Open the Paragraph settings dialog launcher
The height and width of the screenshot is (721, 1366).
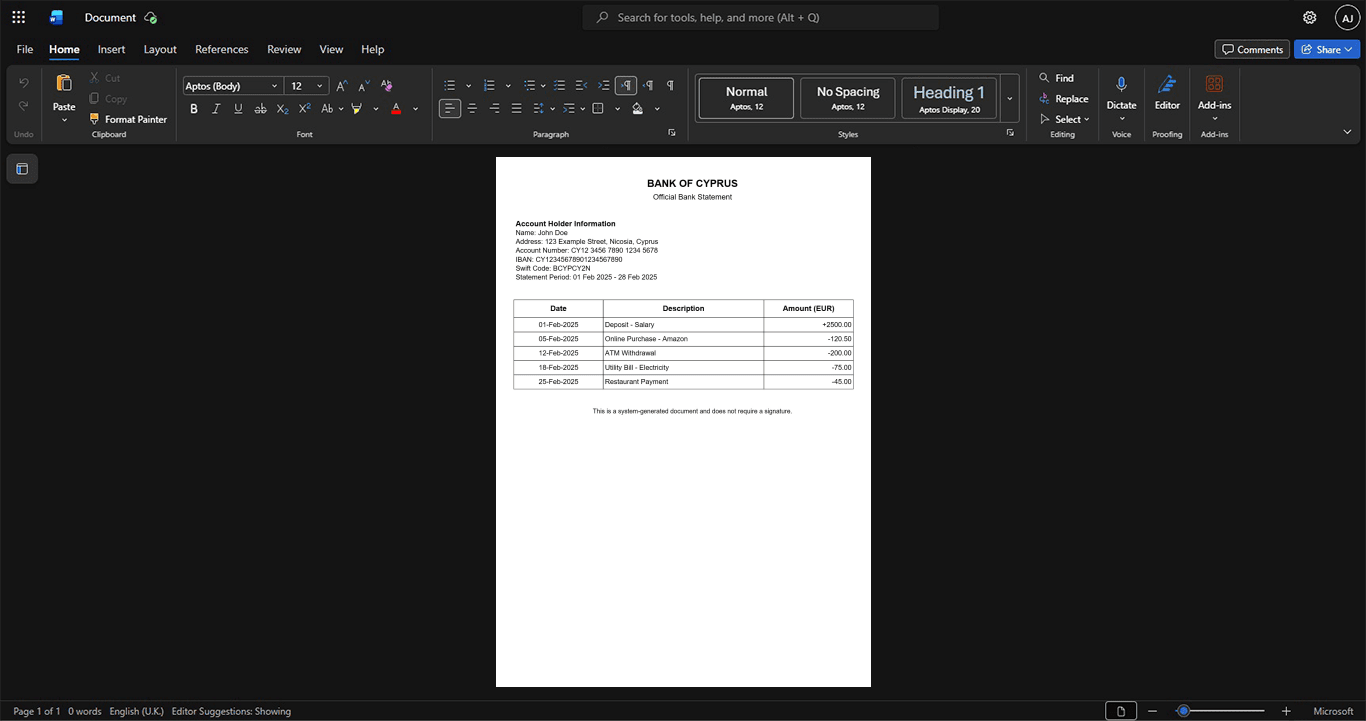click(x=672, y=133)
